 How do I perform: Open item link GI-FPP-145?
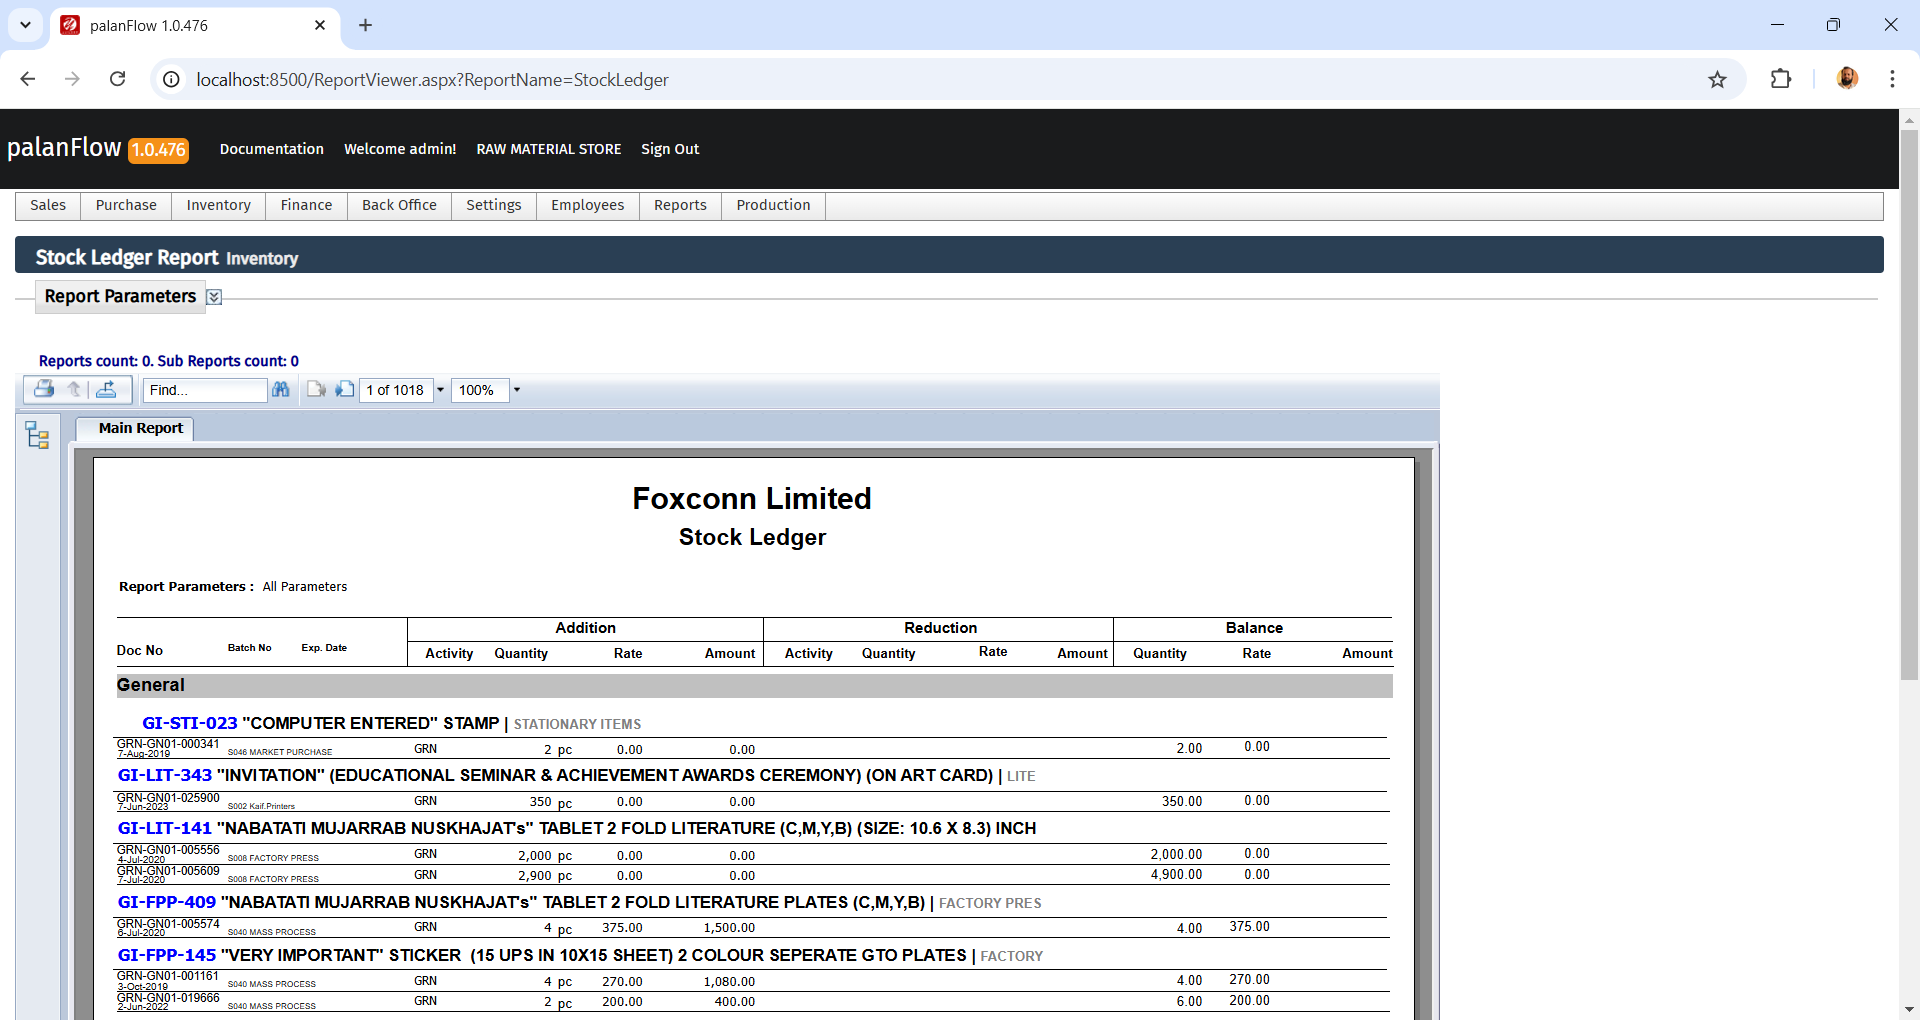click(167, 955)
